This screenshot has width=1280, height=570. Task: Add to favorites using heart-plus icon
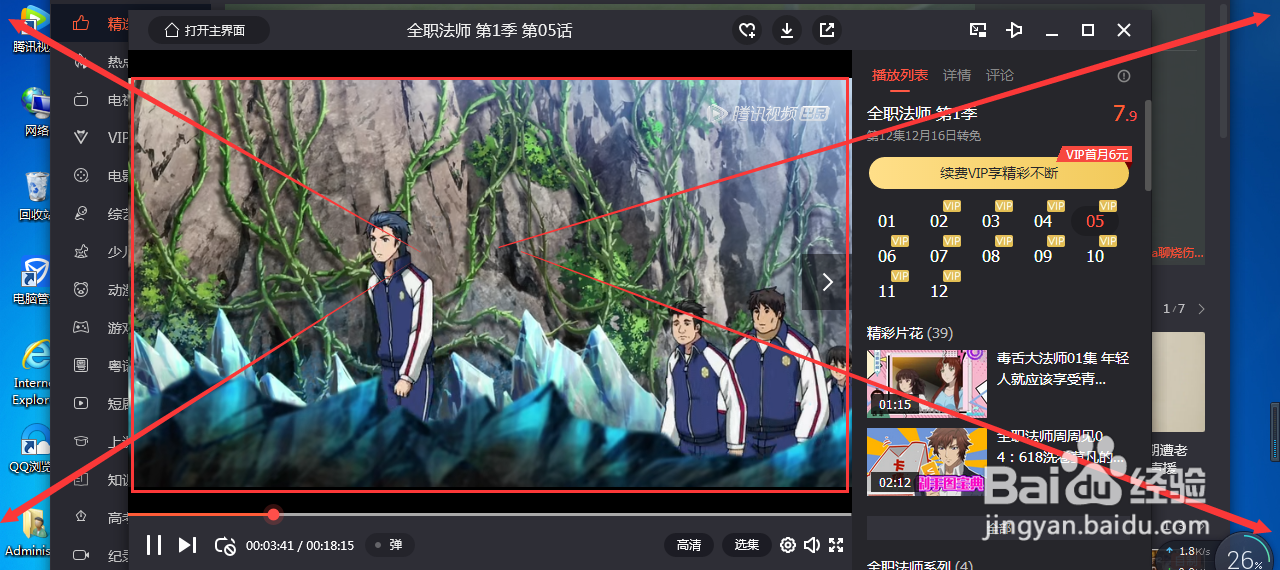click(x=747, y=30)
